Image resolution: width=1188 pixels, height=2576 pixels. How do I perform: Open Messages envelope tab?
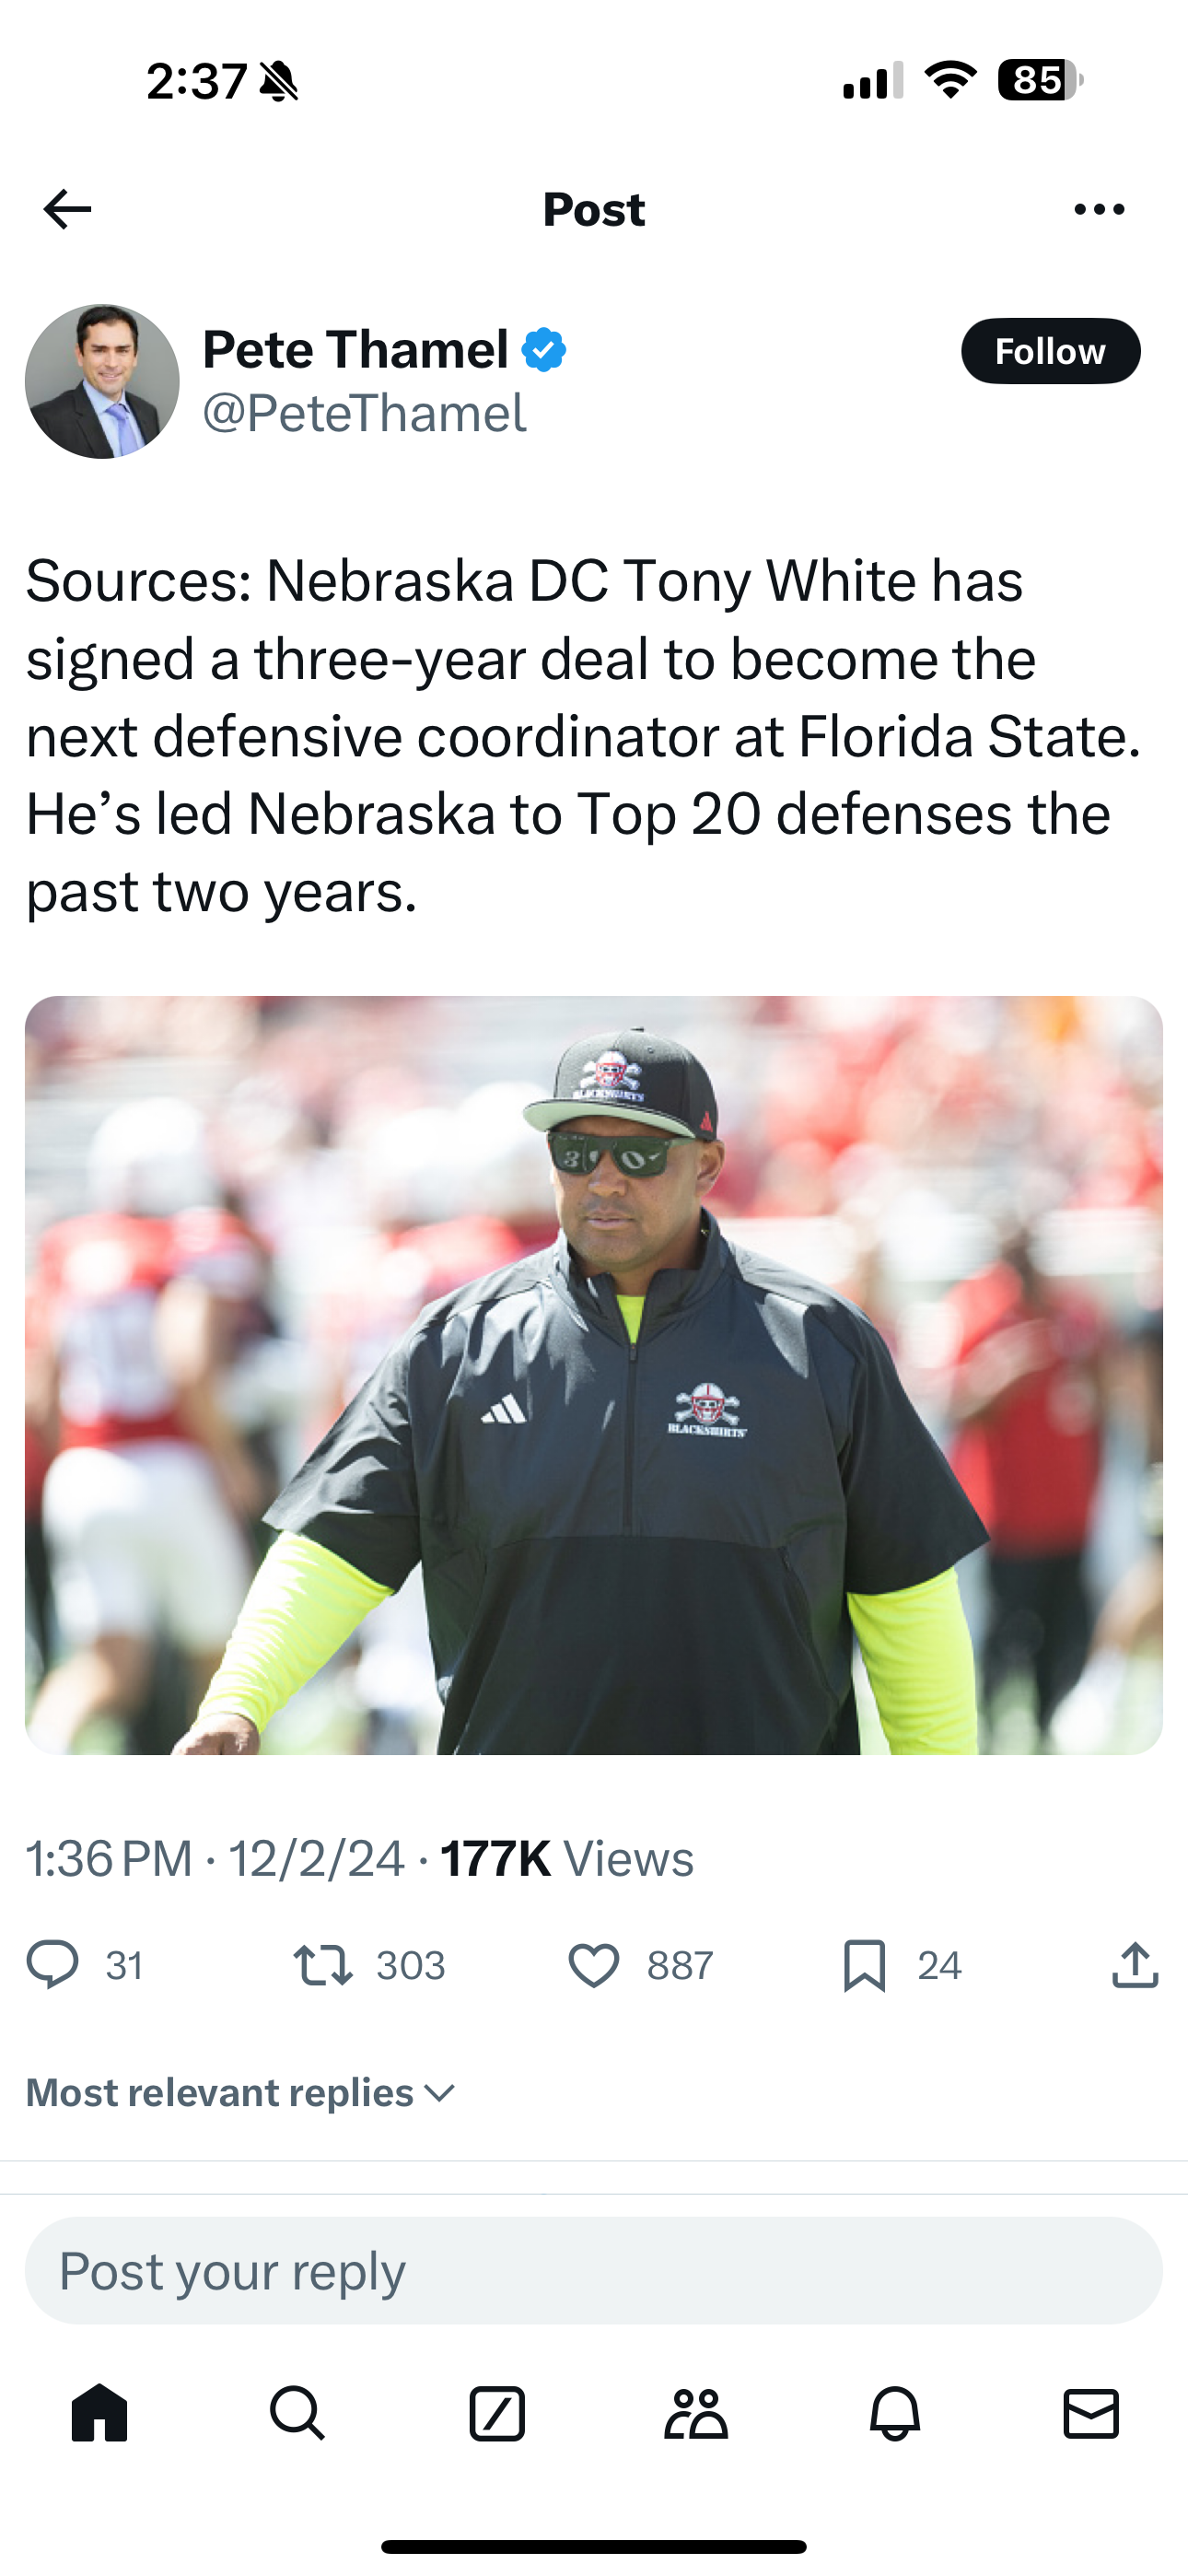[1091, 2413]
